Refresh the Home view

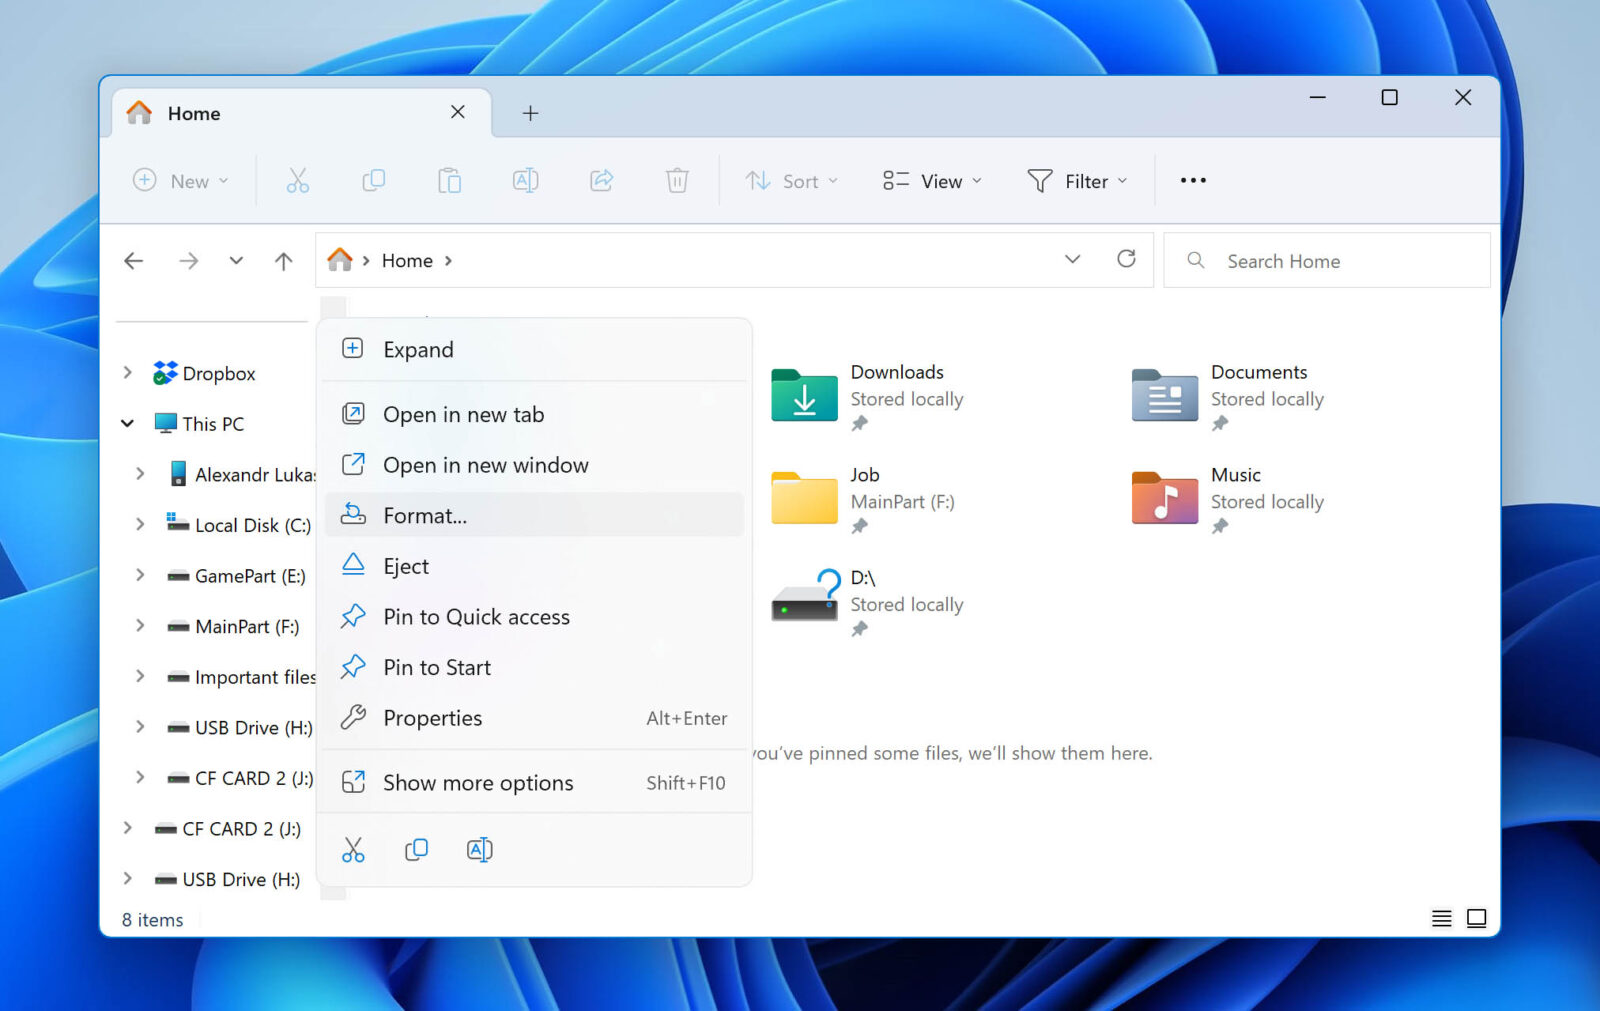pos(1127,259)
